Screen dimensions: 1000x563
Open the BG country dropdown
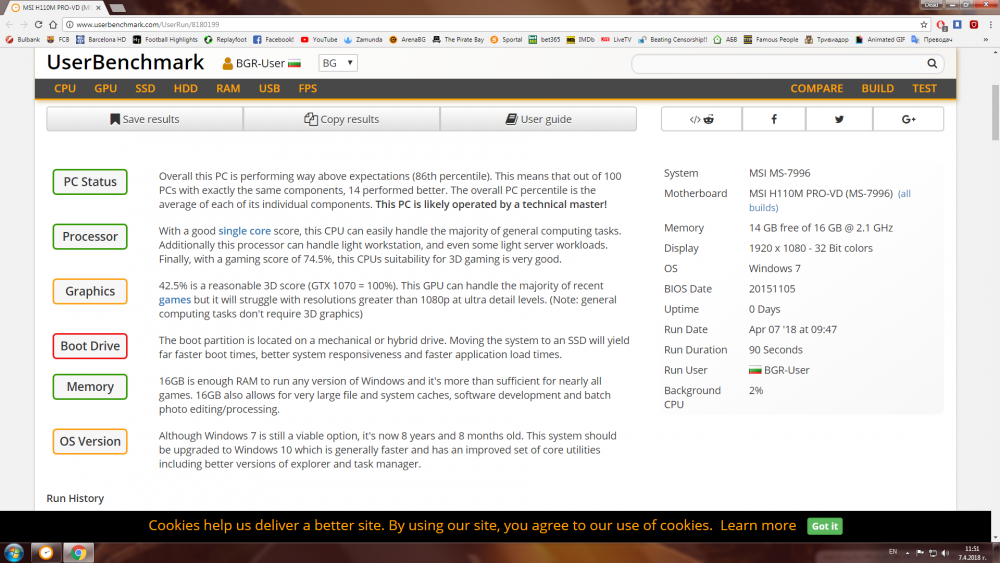(x=337, y=63)
